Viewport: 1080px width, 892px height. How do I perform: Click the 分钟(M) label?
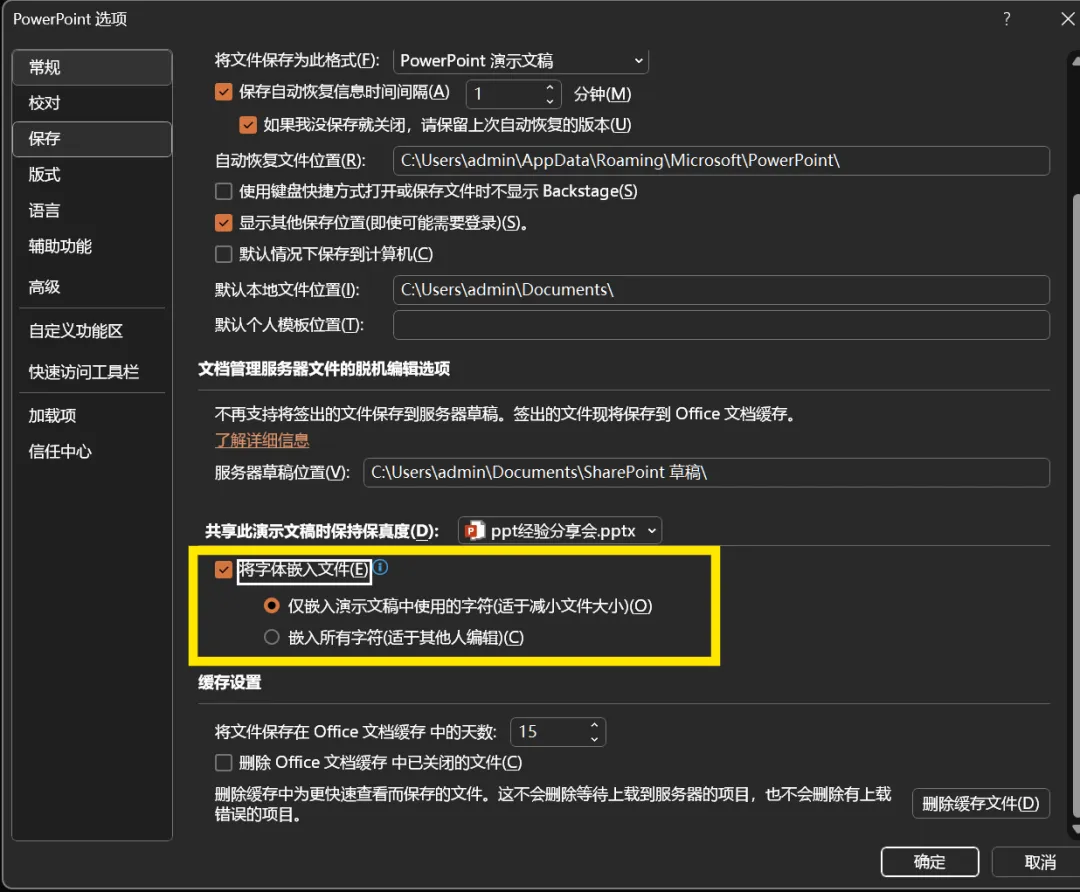603,94
